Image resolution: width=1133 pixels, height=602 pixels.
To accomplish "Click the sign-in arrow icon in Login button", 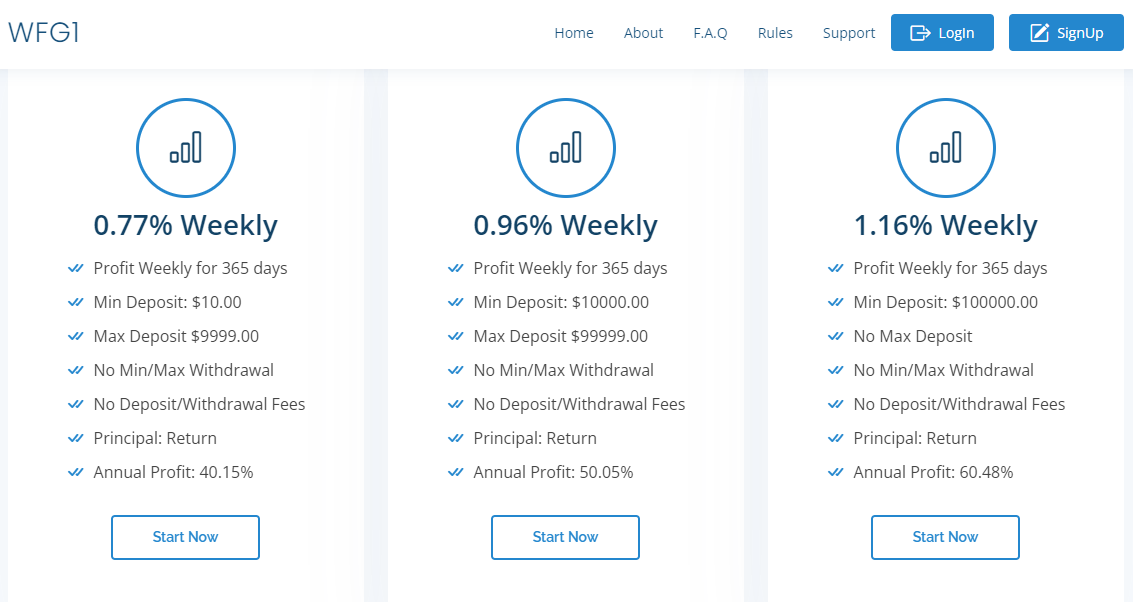I will click(920, 33).
